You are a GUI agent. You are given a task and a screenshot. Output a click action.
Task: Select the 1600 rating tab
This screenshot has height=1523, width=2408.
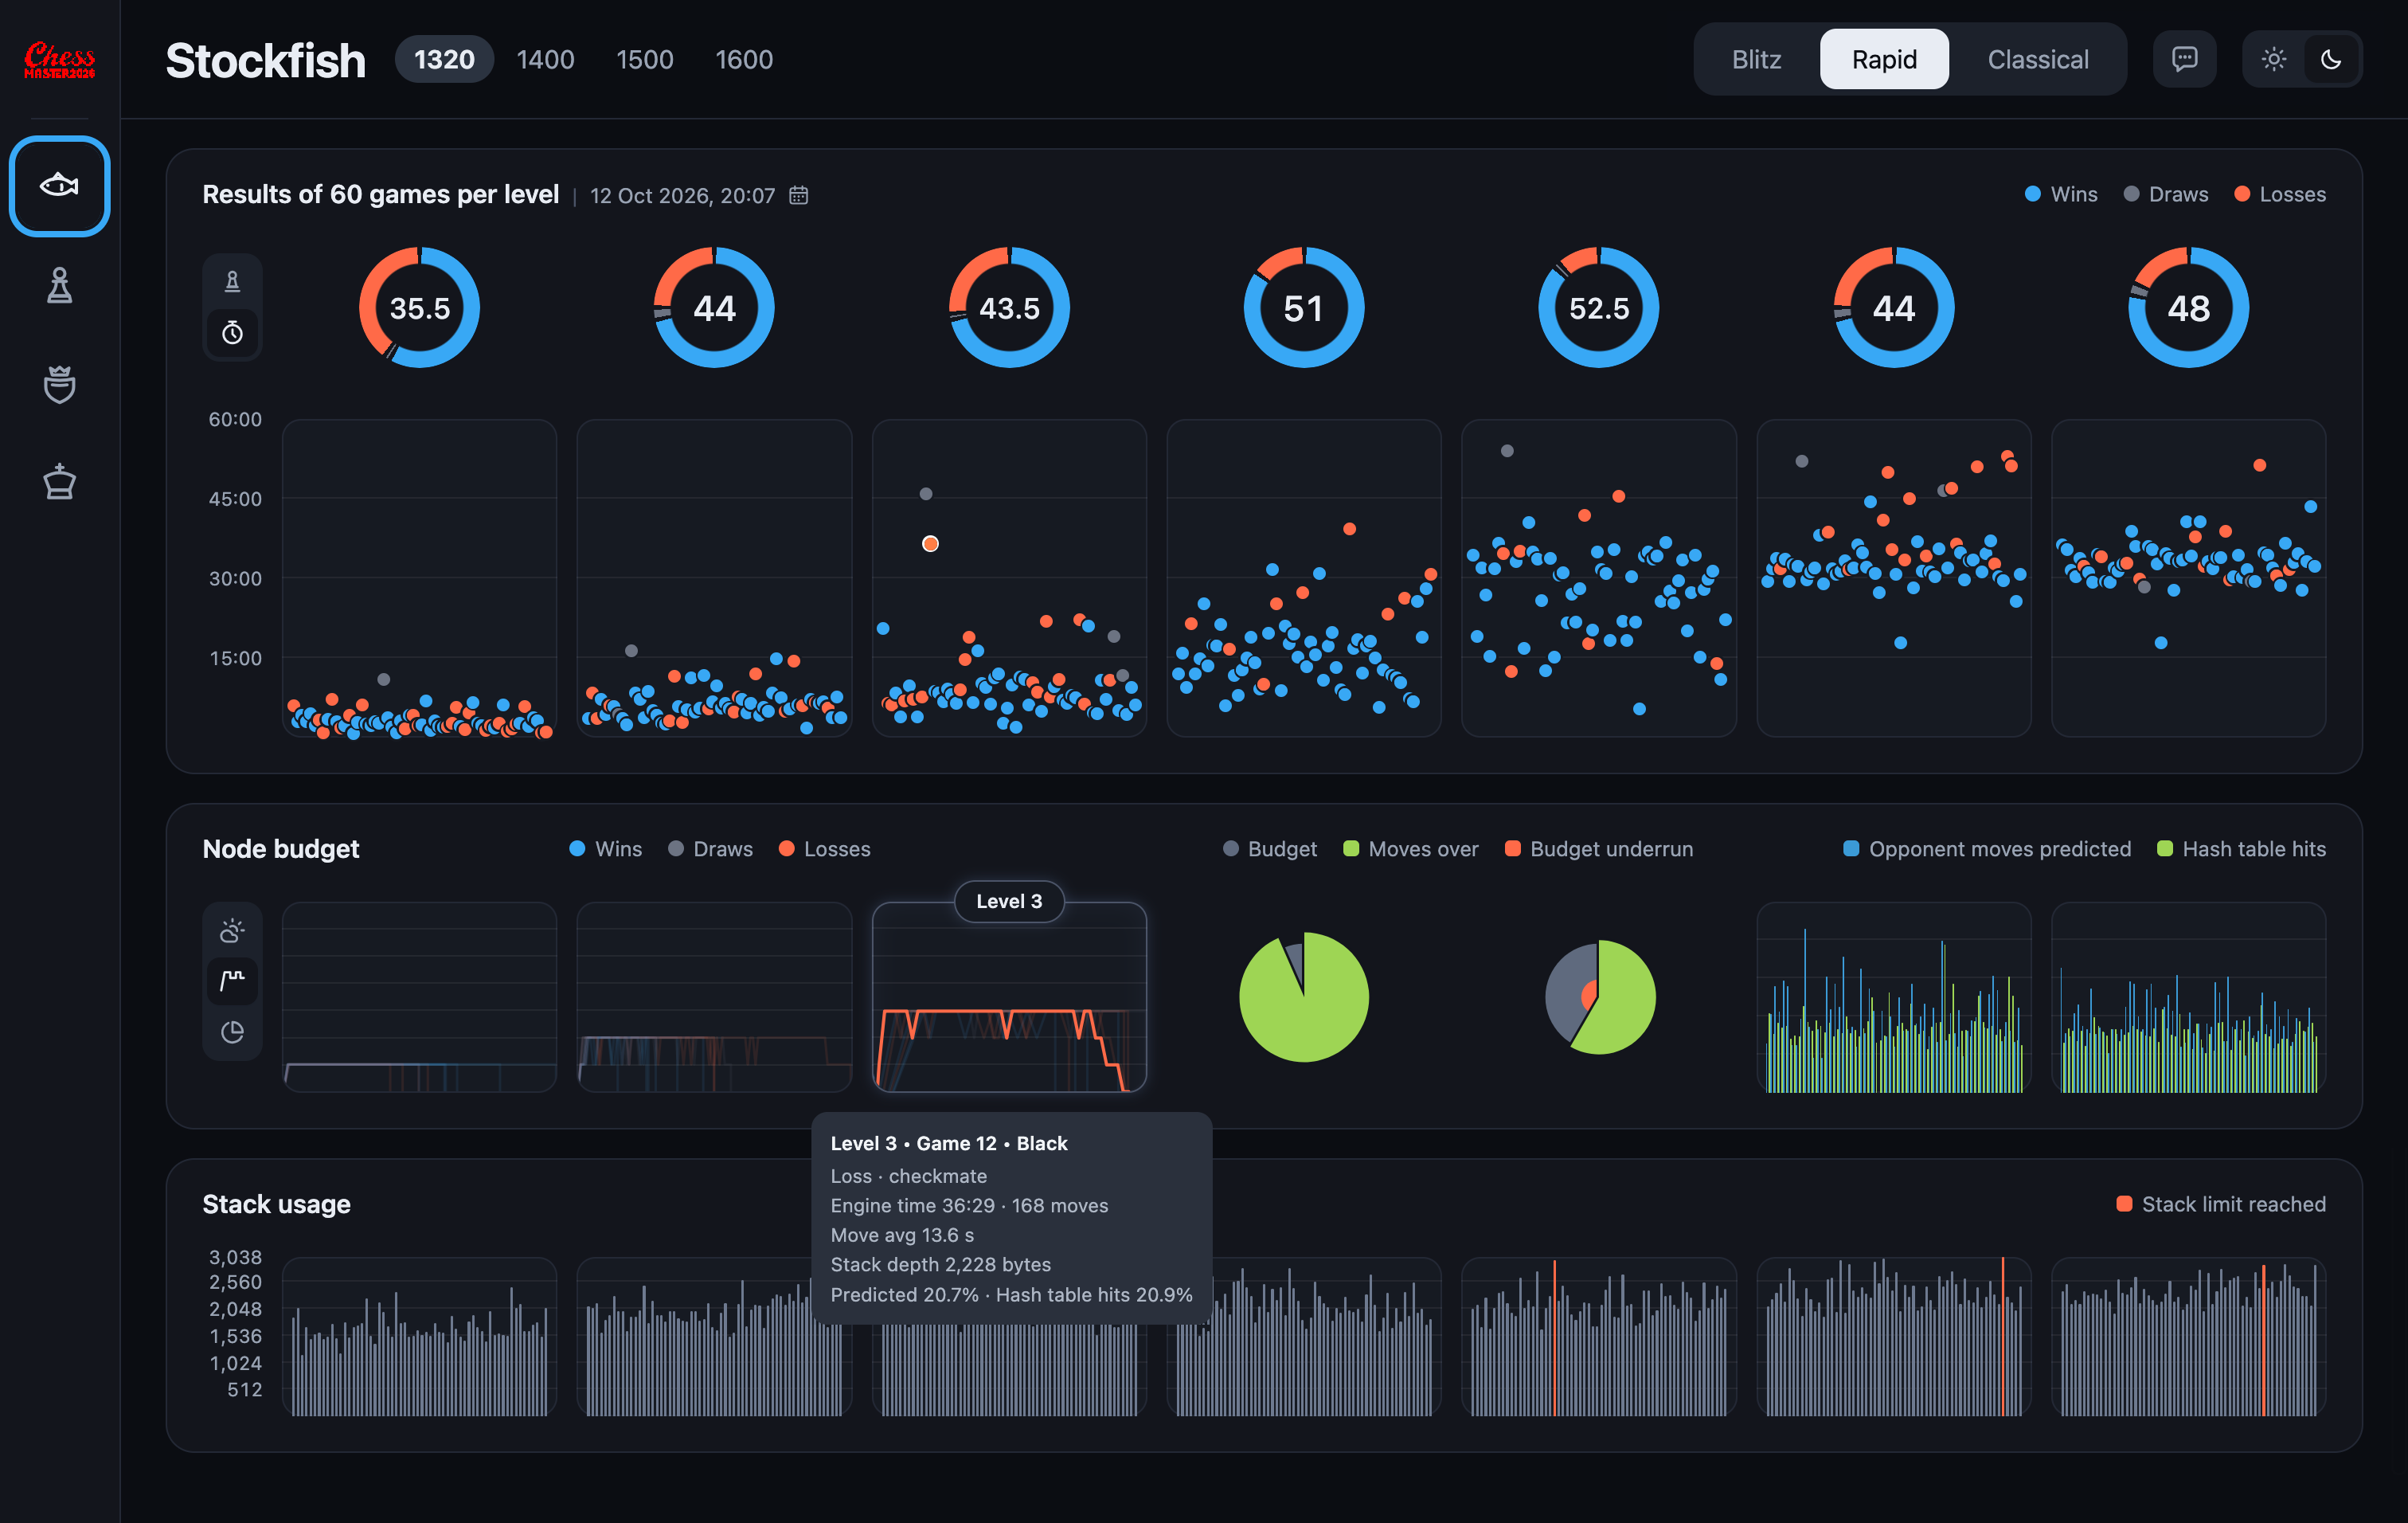744,59
